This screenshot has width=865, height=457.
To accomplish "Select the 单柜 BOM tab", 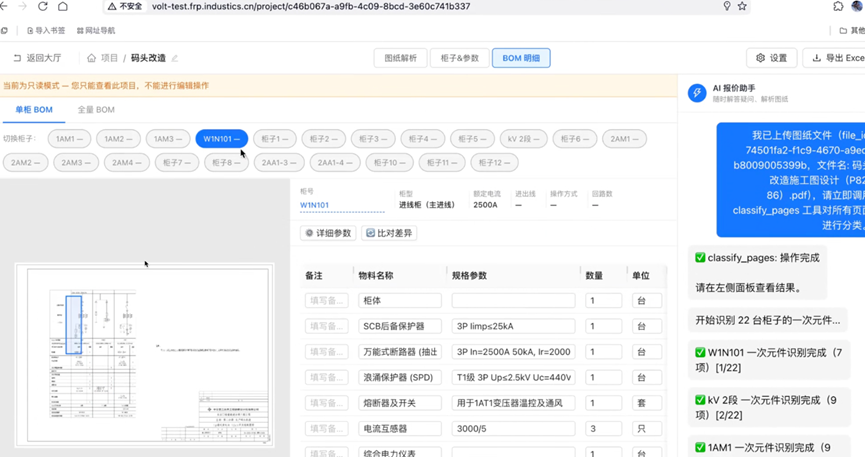I will click(34, 110).
